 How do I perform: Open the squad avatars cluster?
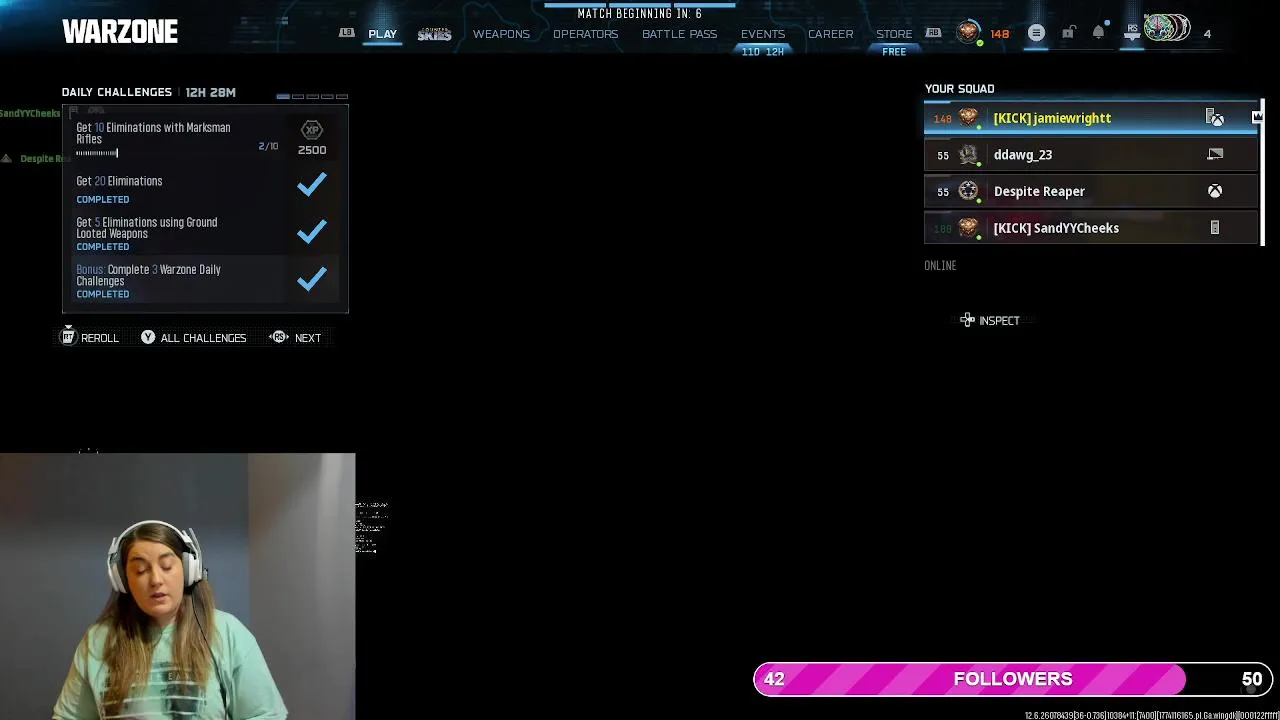point(1167,29)
